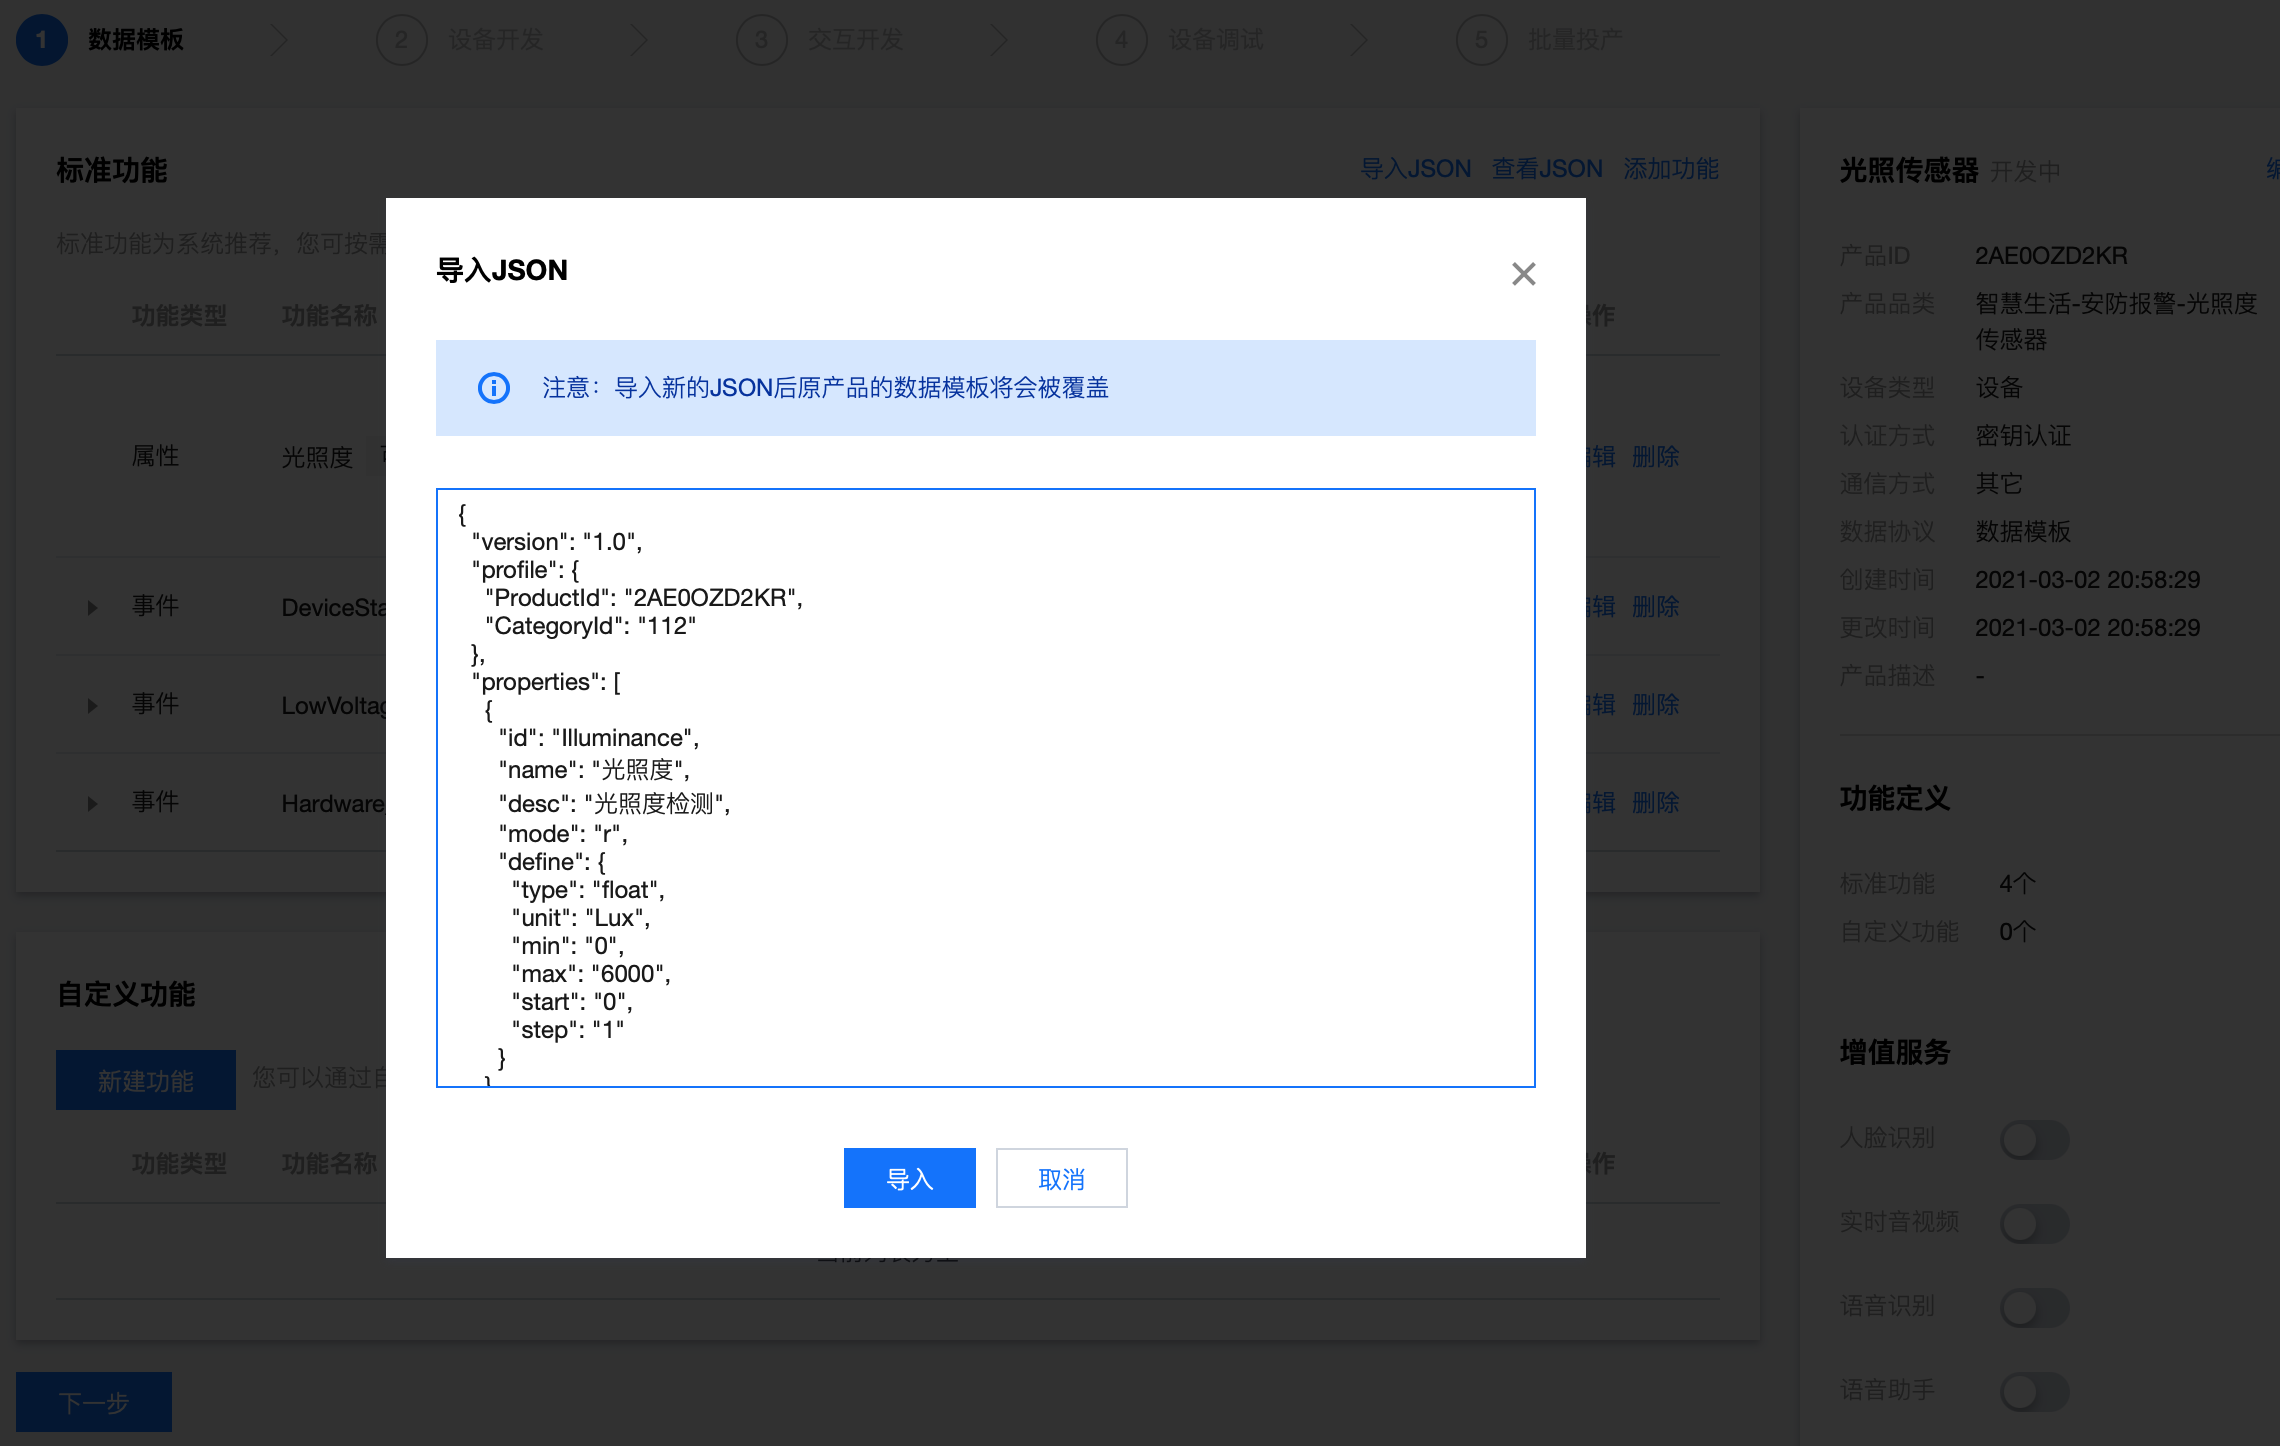Enable the 实时音视频 switch
The width and height of the screenshot is (2280, 1446).
click(x=2034, y=1223)
